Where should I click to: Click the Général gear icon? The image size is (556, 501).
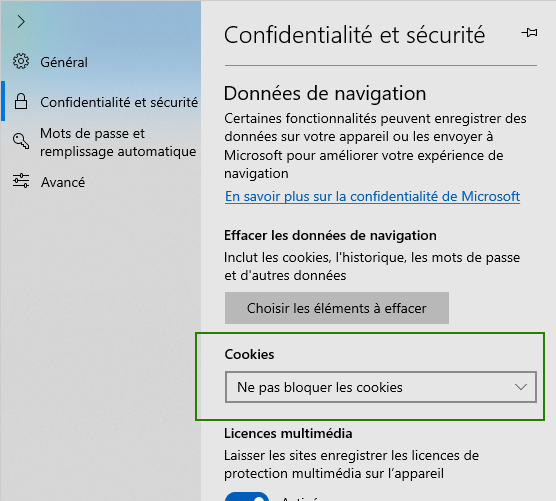point(21,62)
